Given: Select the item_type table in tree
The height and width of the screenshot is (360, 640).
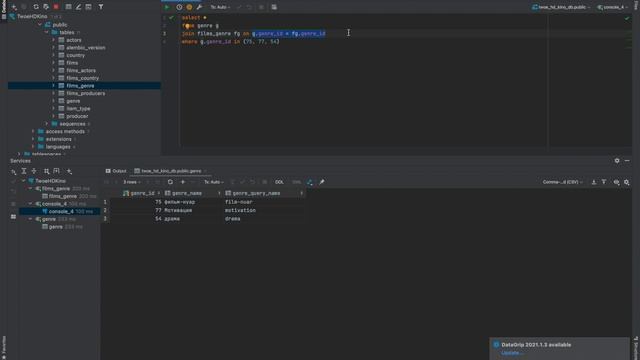Looking at the screenshot, I should coord(78,109).
